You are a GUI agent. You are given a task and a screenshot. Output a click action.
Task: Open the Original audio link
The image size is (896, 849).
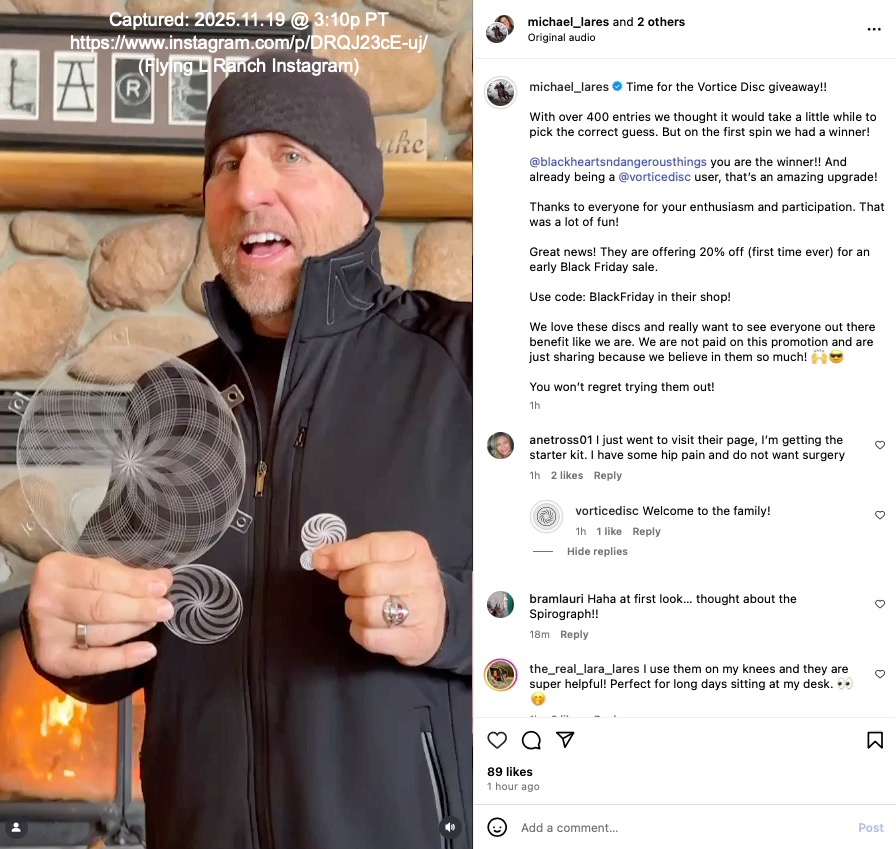[x=561, y=37]
